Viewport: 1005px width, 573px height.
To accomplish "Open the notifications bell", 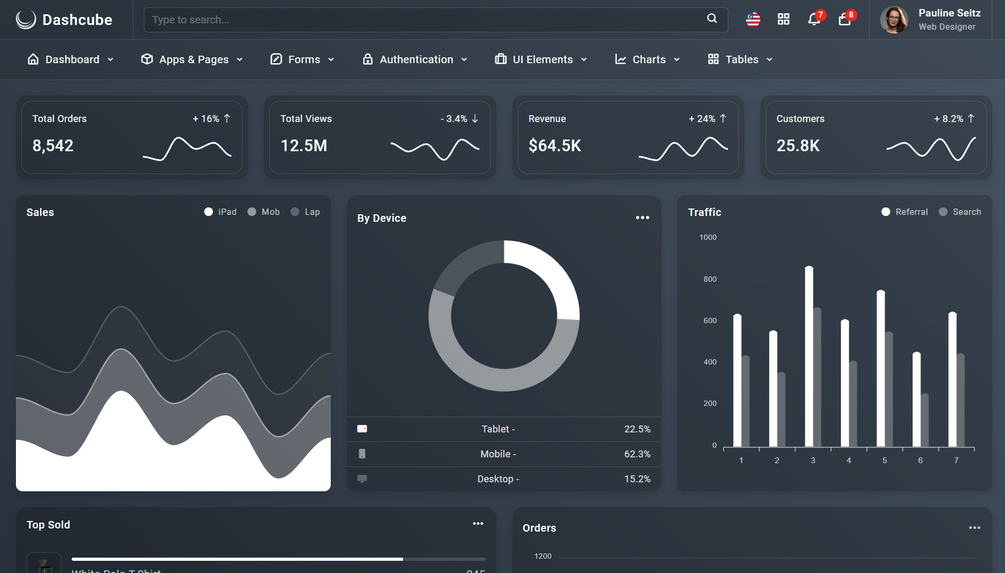I will point(814,19).
